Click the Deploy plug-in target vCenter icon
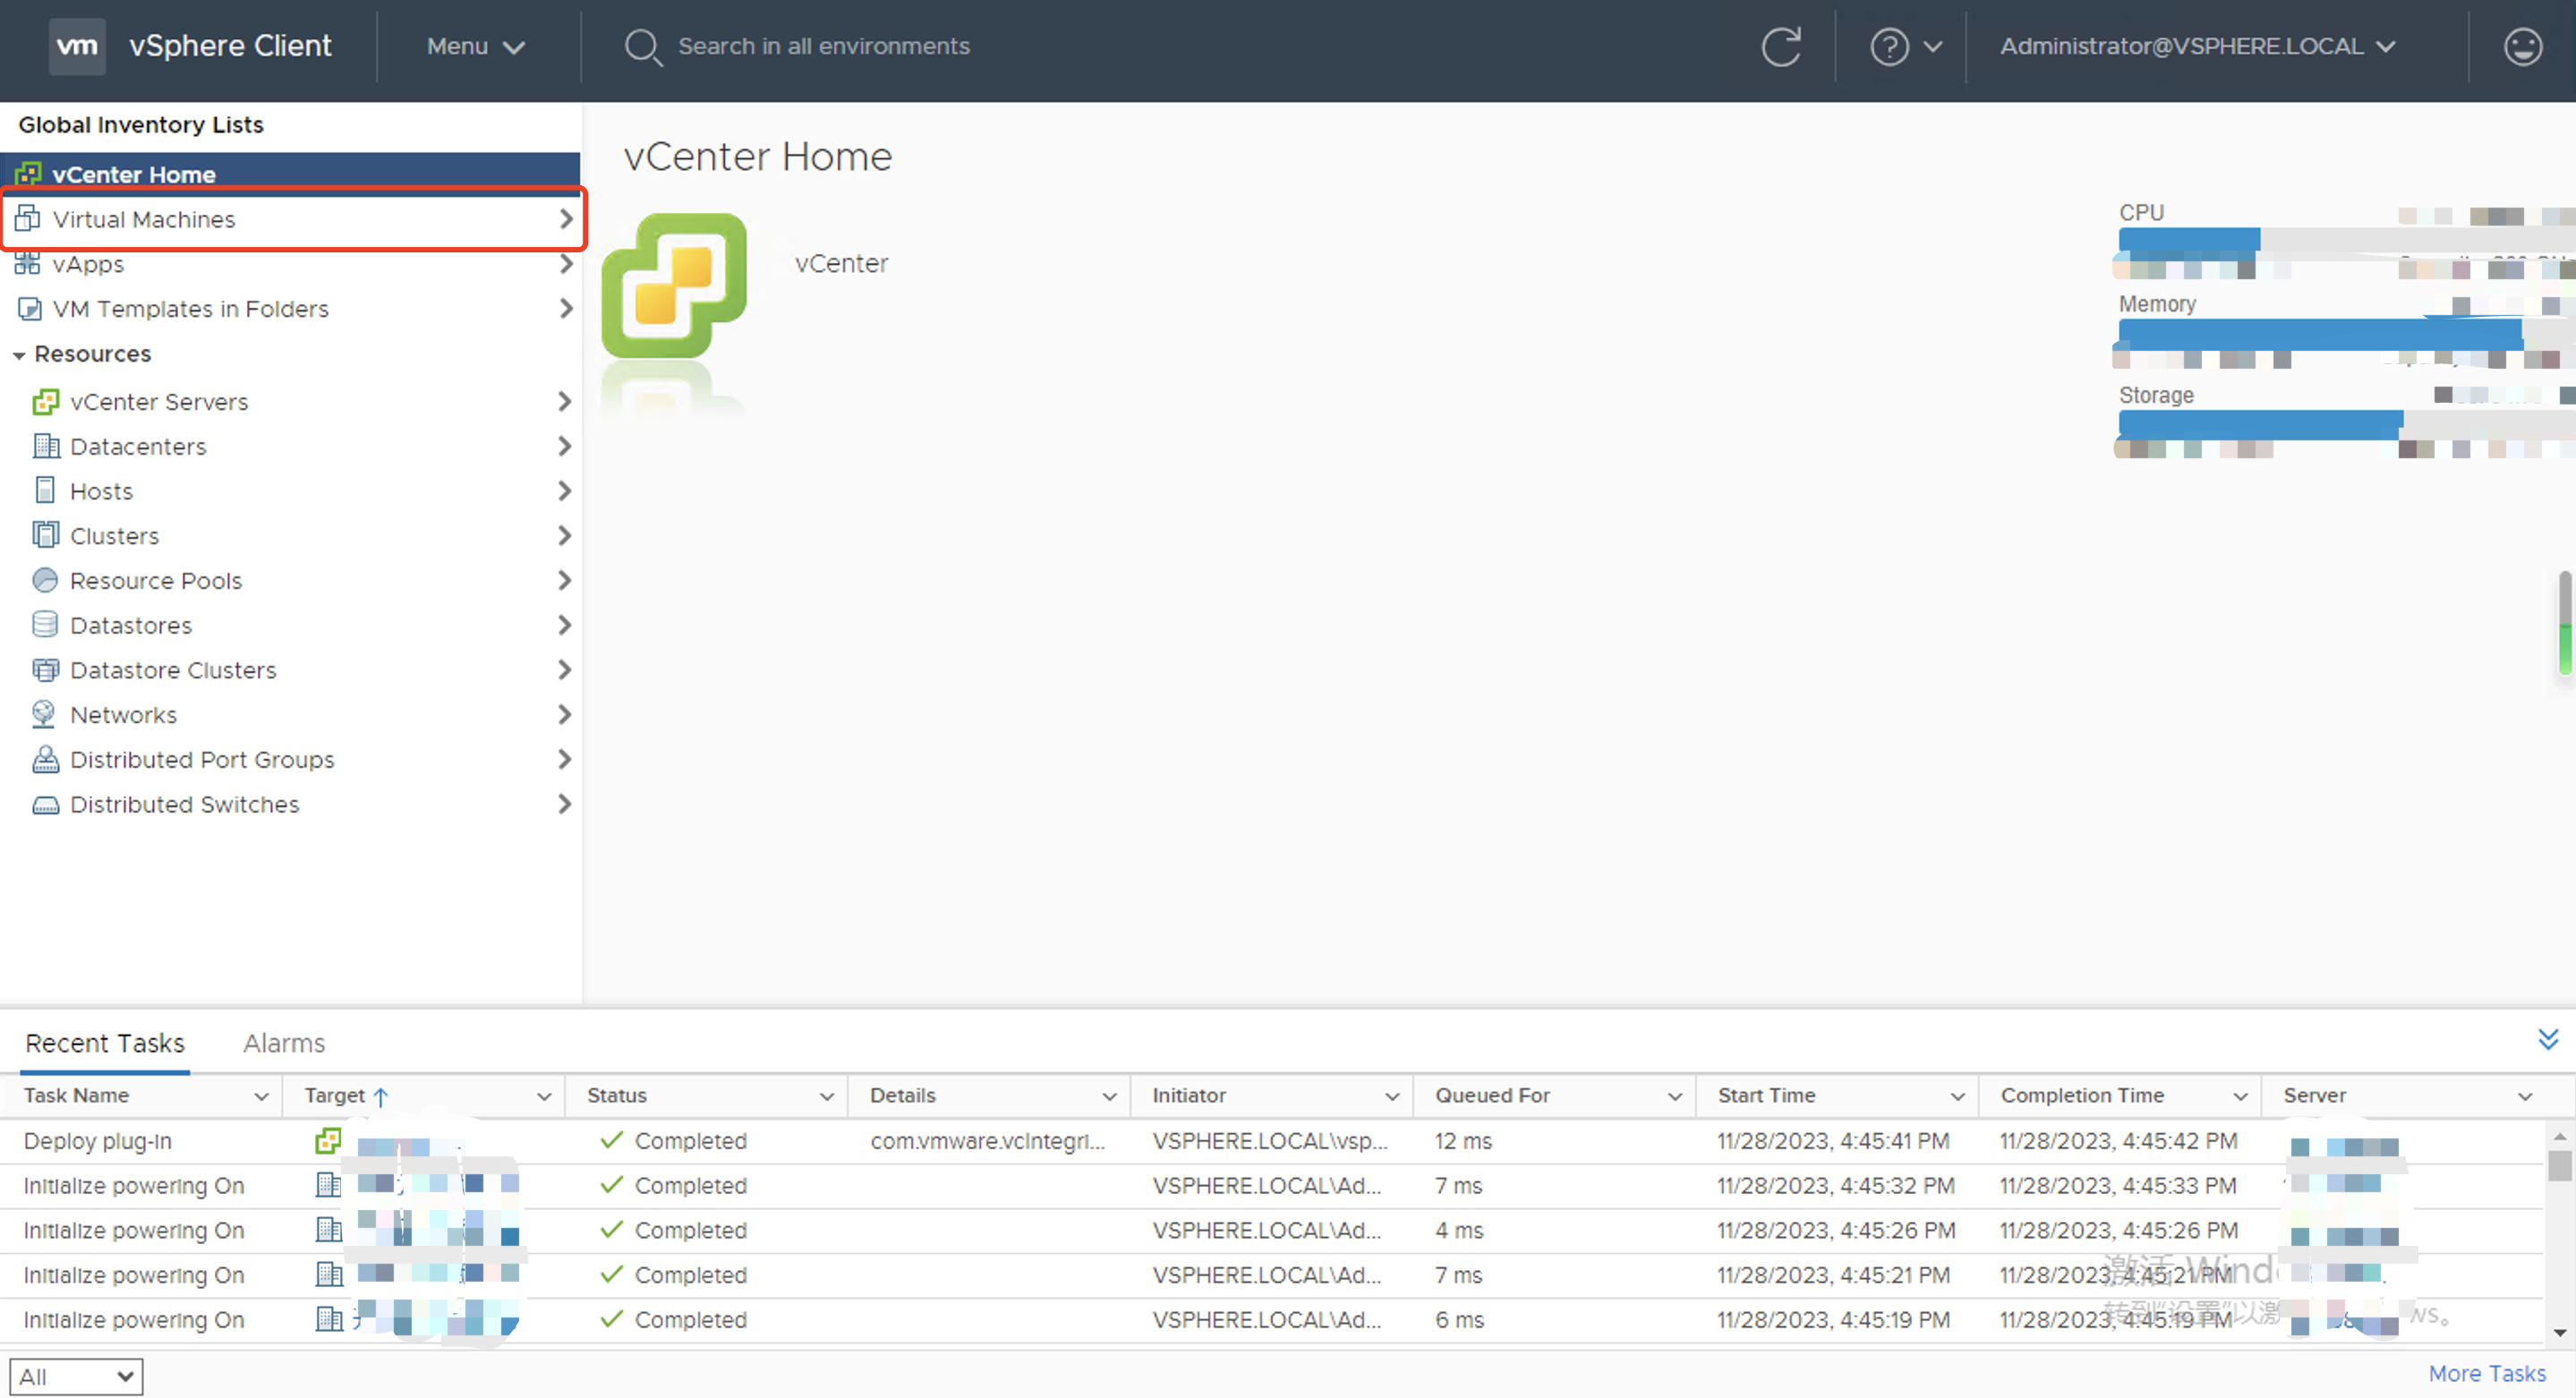 (x=328, y=1141)
